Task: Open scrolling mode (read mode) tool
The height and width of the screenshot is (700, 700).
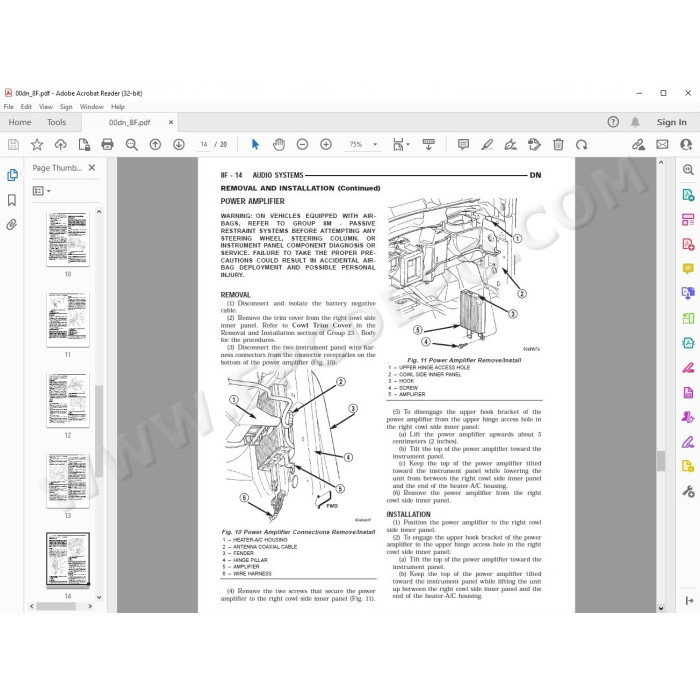Action: [429, 145]
